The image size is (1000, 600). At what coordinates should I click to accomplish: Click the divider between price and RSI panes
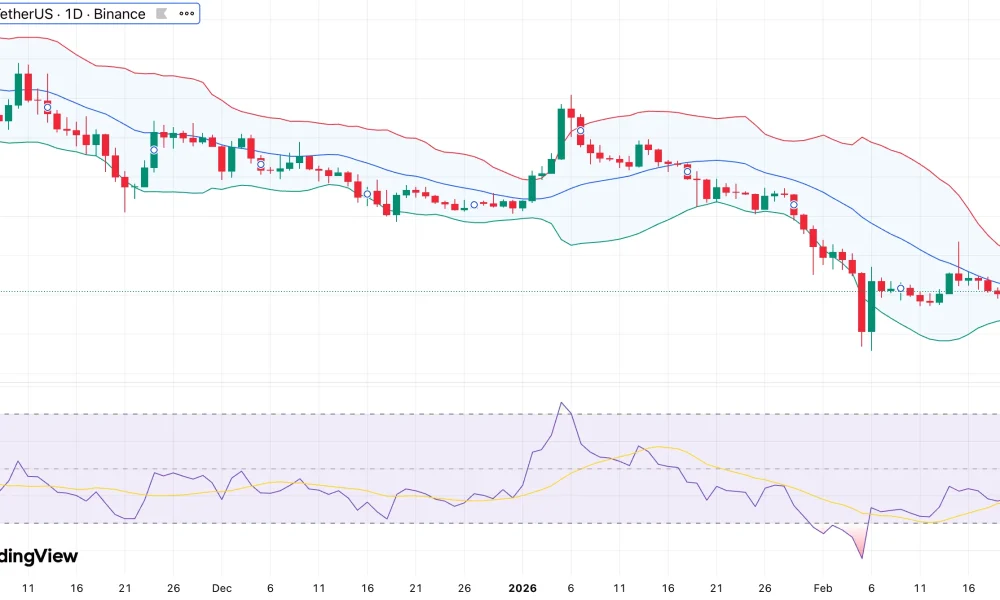500,382
